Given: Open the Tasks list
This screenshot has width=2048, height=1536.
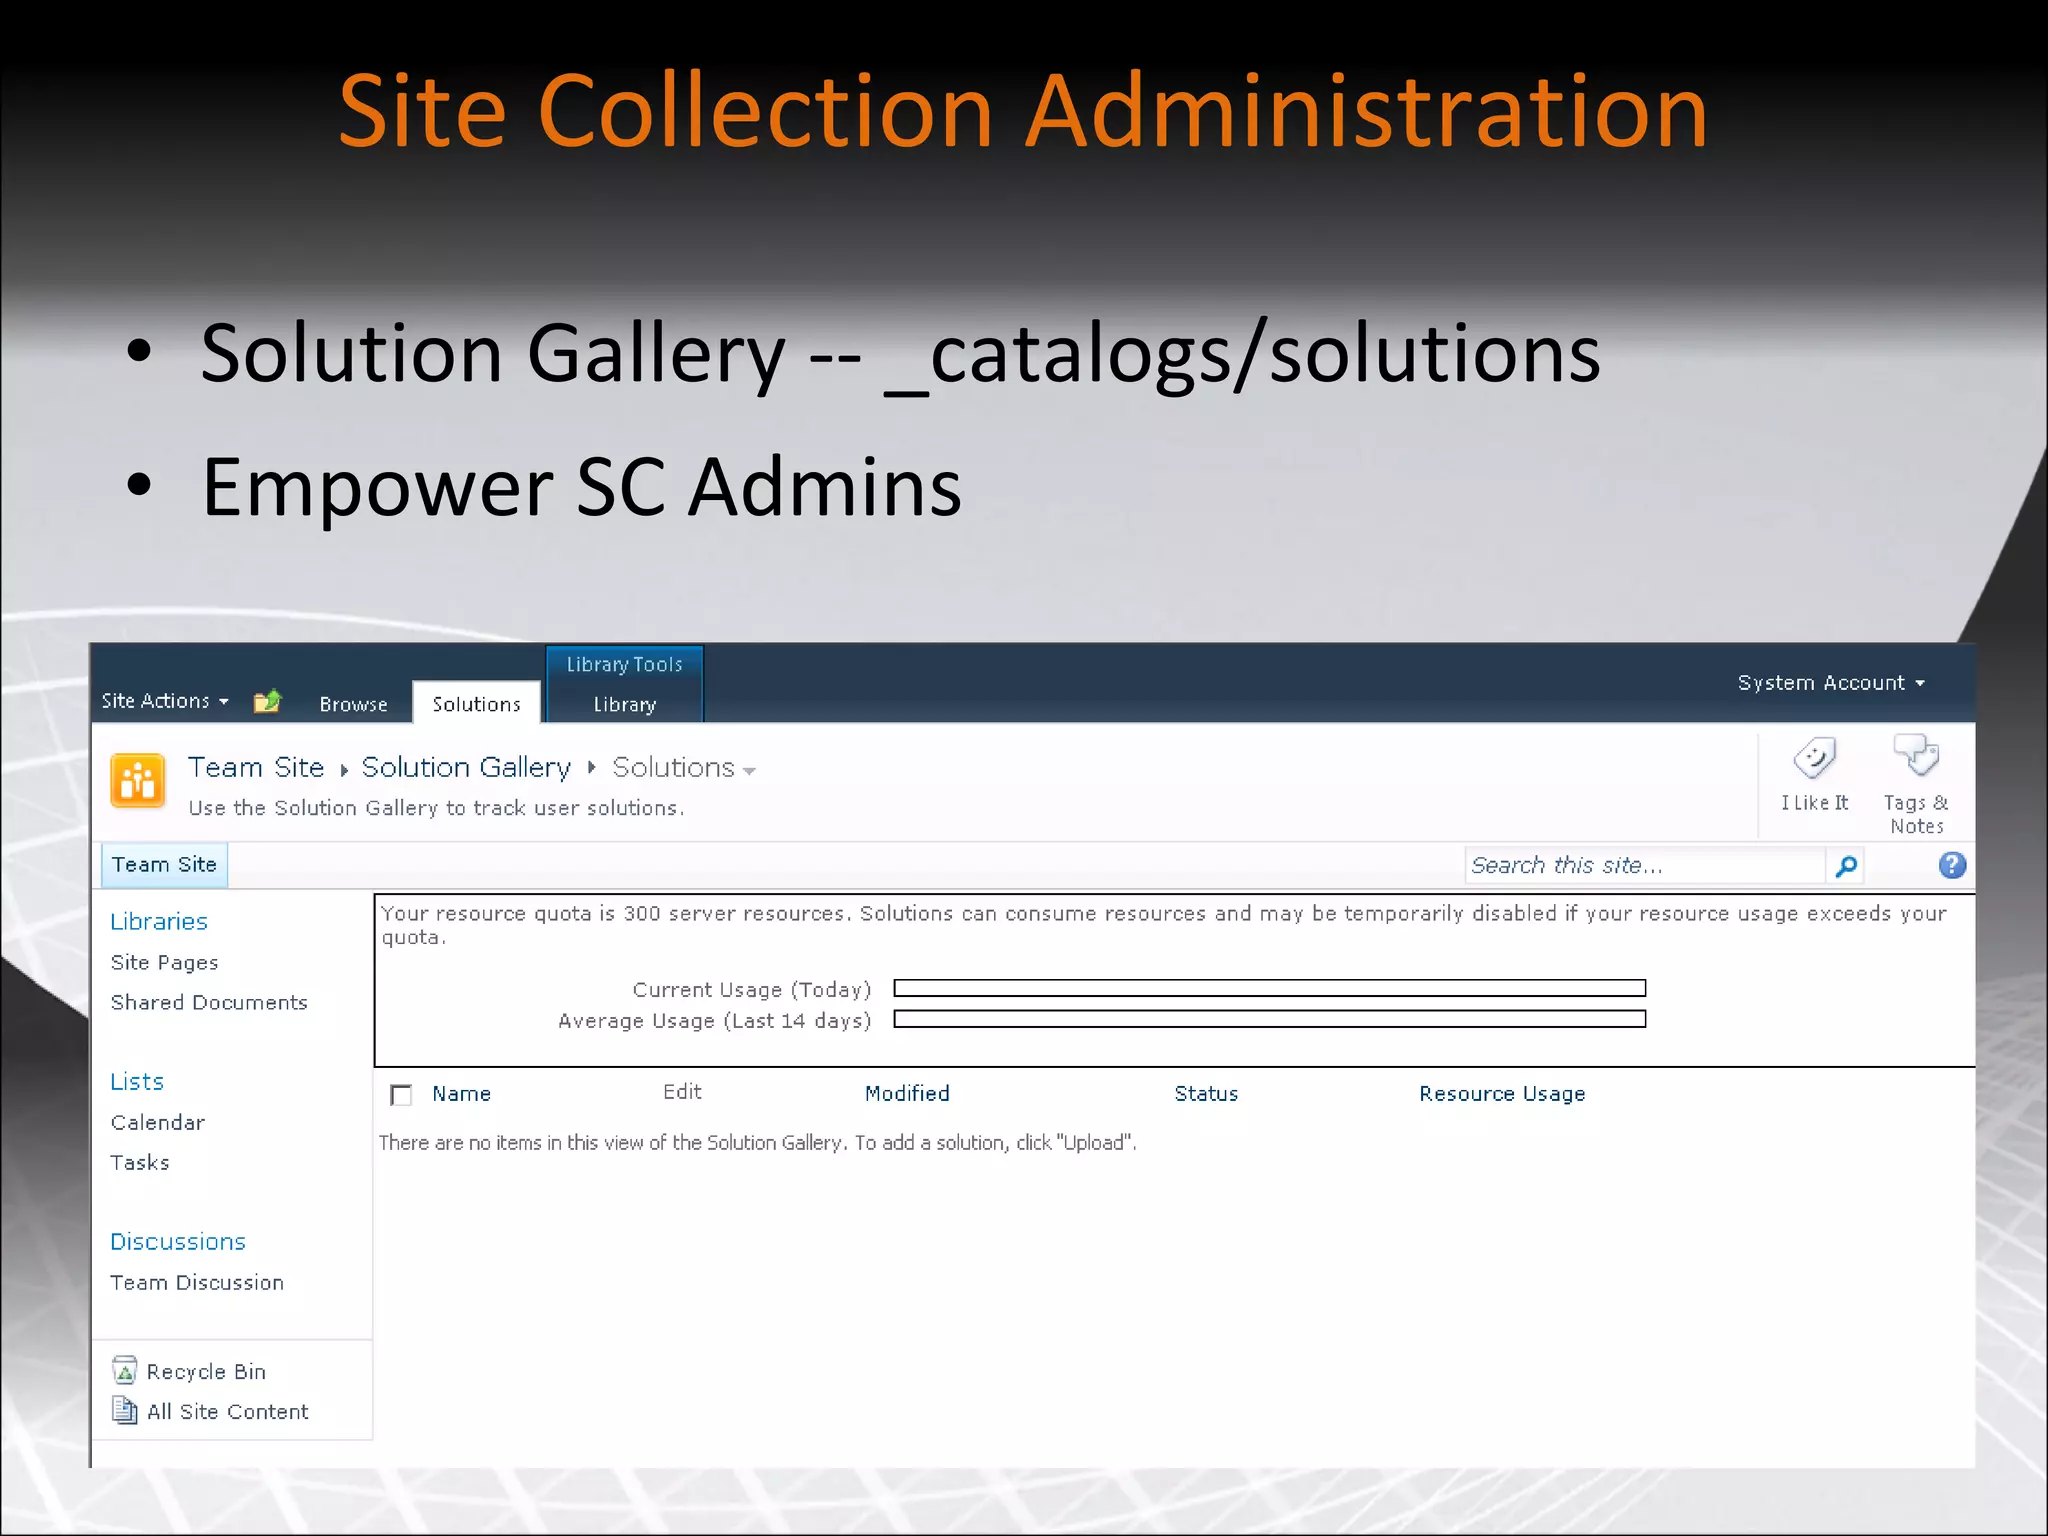Looking at the screenshot, I should [140, 1162].
